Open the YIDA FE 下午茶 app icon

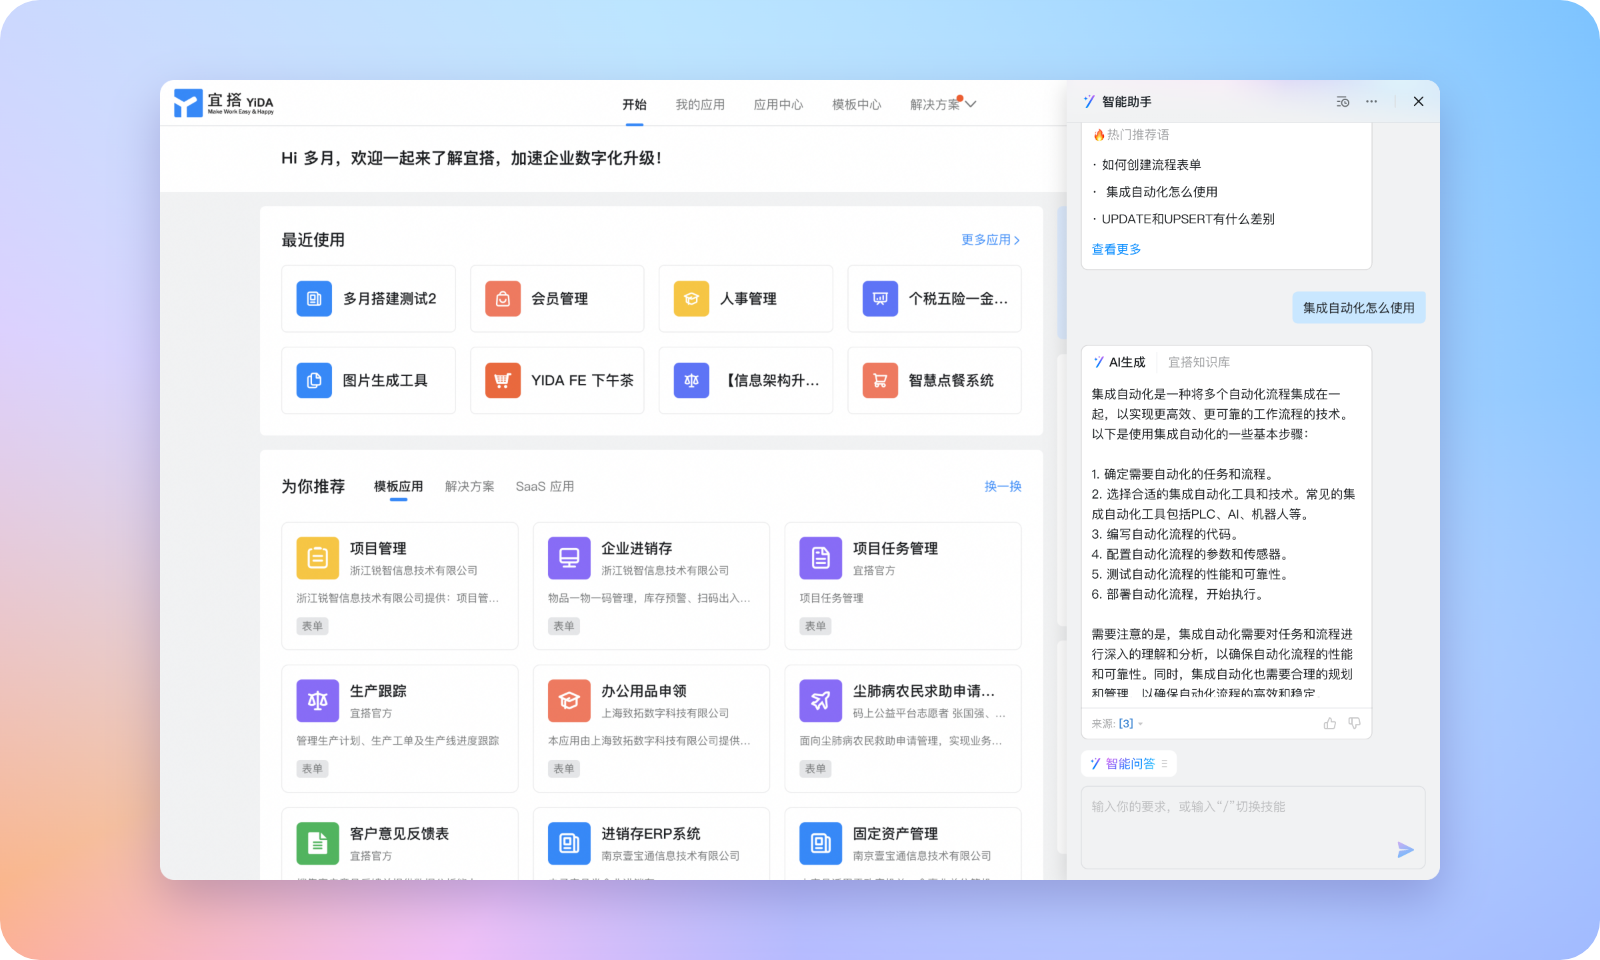click(503, 380)
